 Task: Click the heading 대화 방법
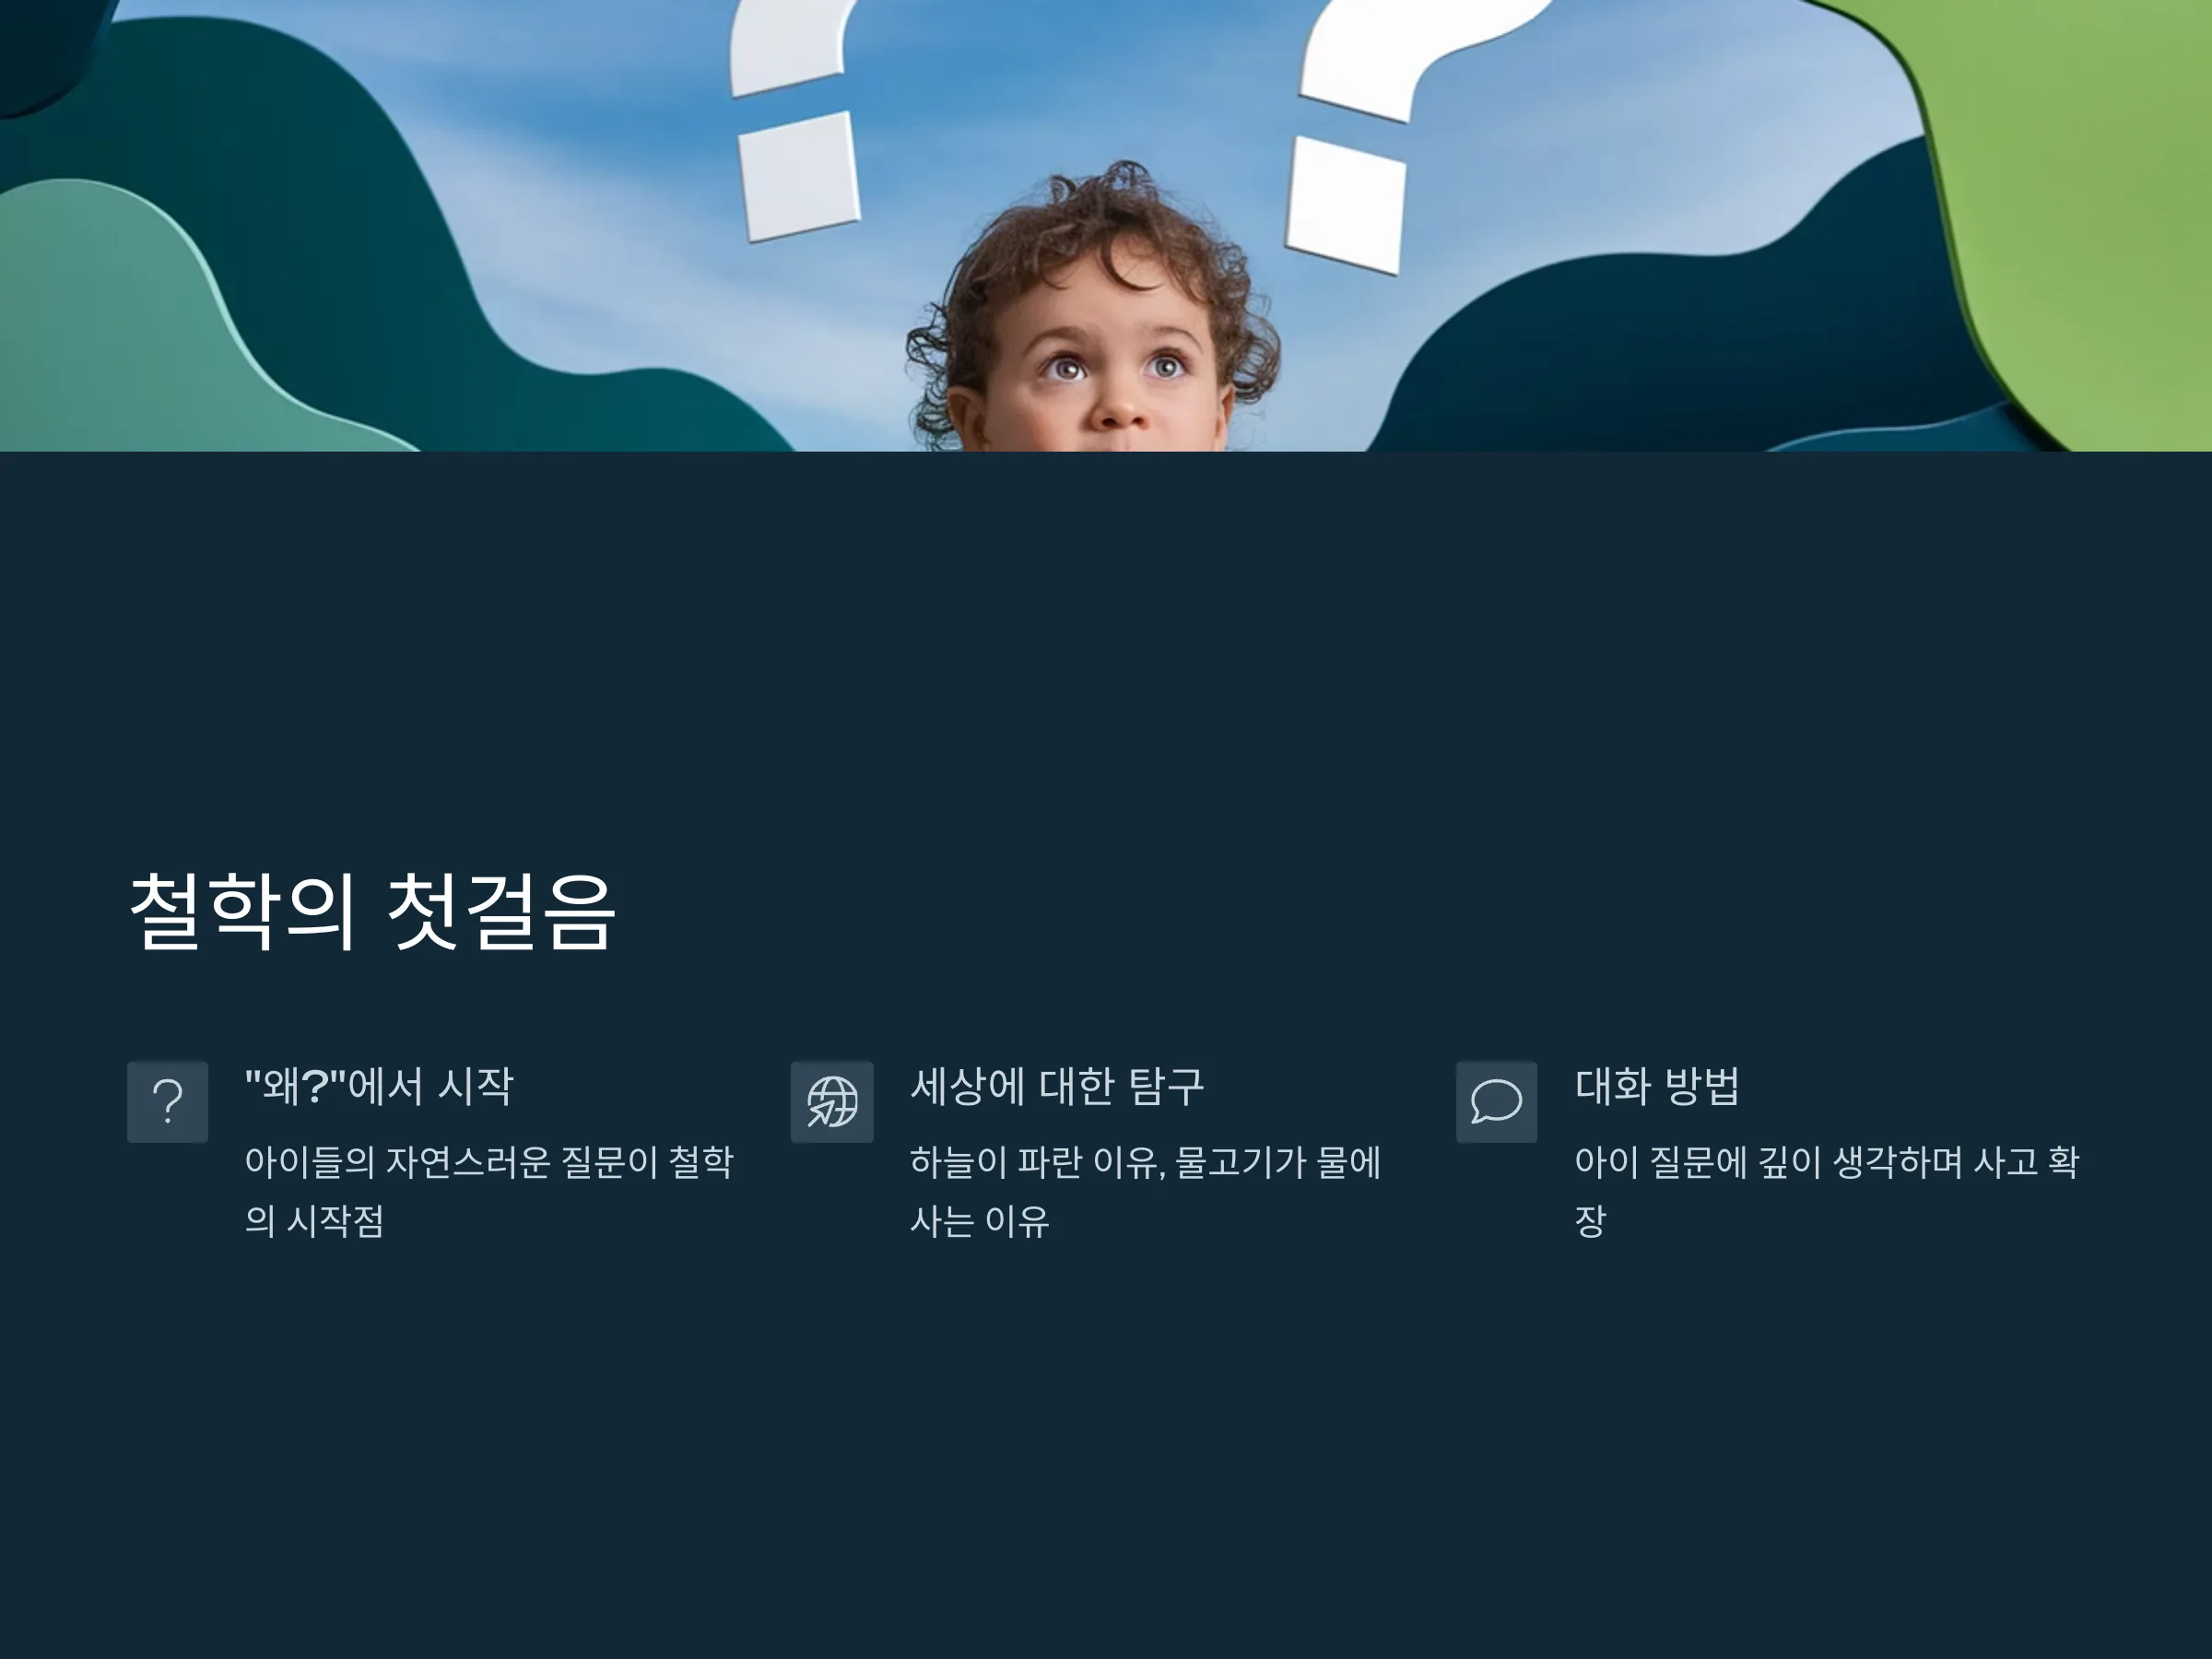click(x=1657, y=1086)
